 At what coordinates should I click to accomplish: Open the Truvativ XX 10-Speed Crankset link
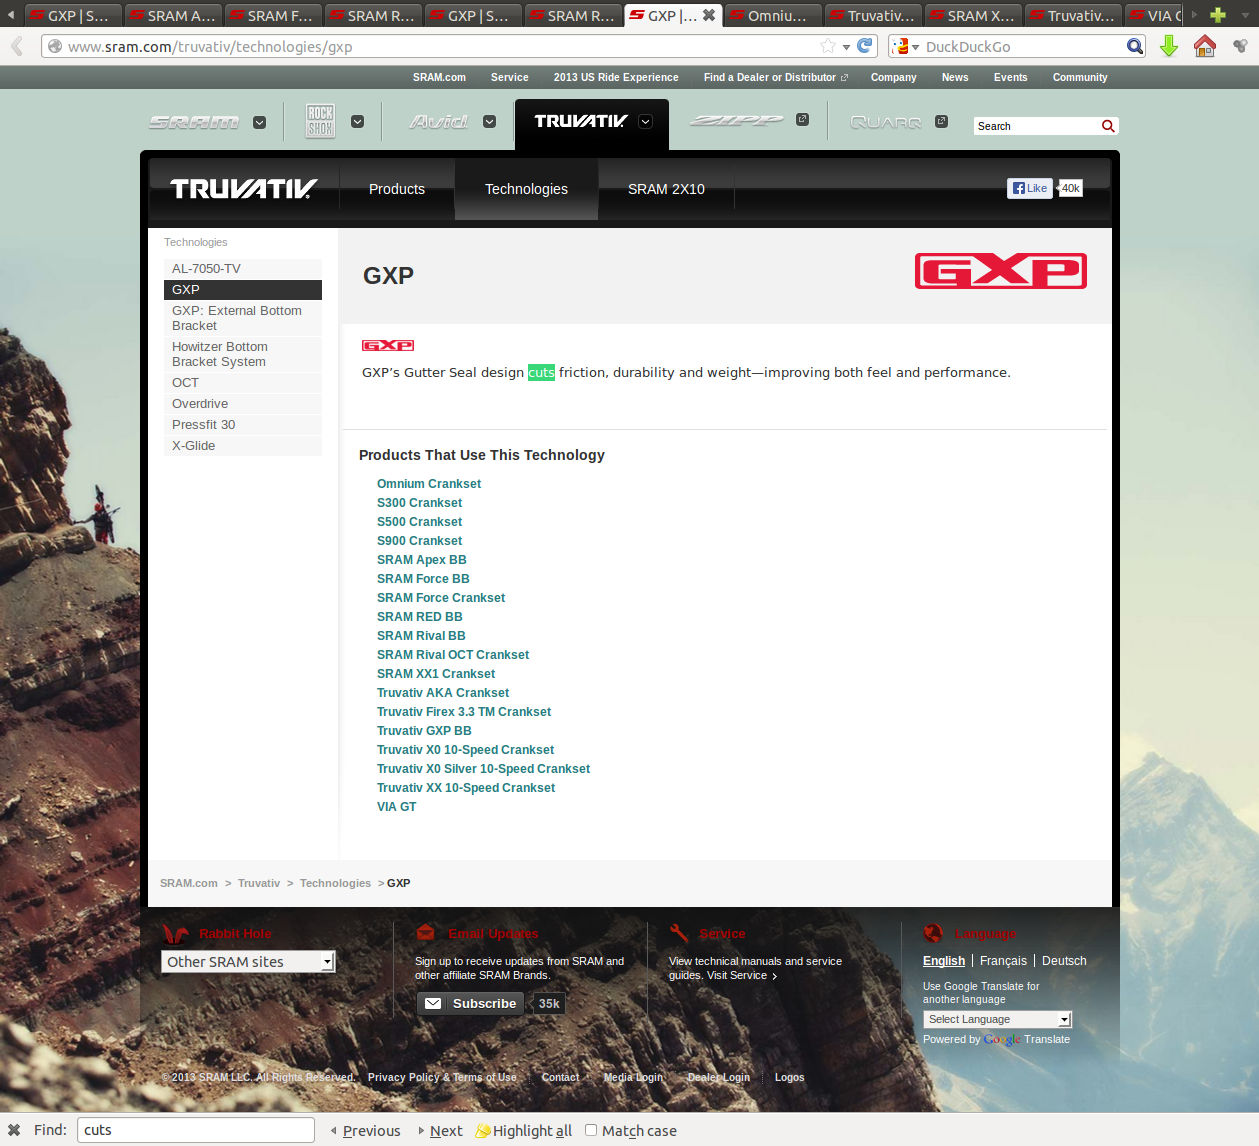coord(466,788)
